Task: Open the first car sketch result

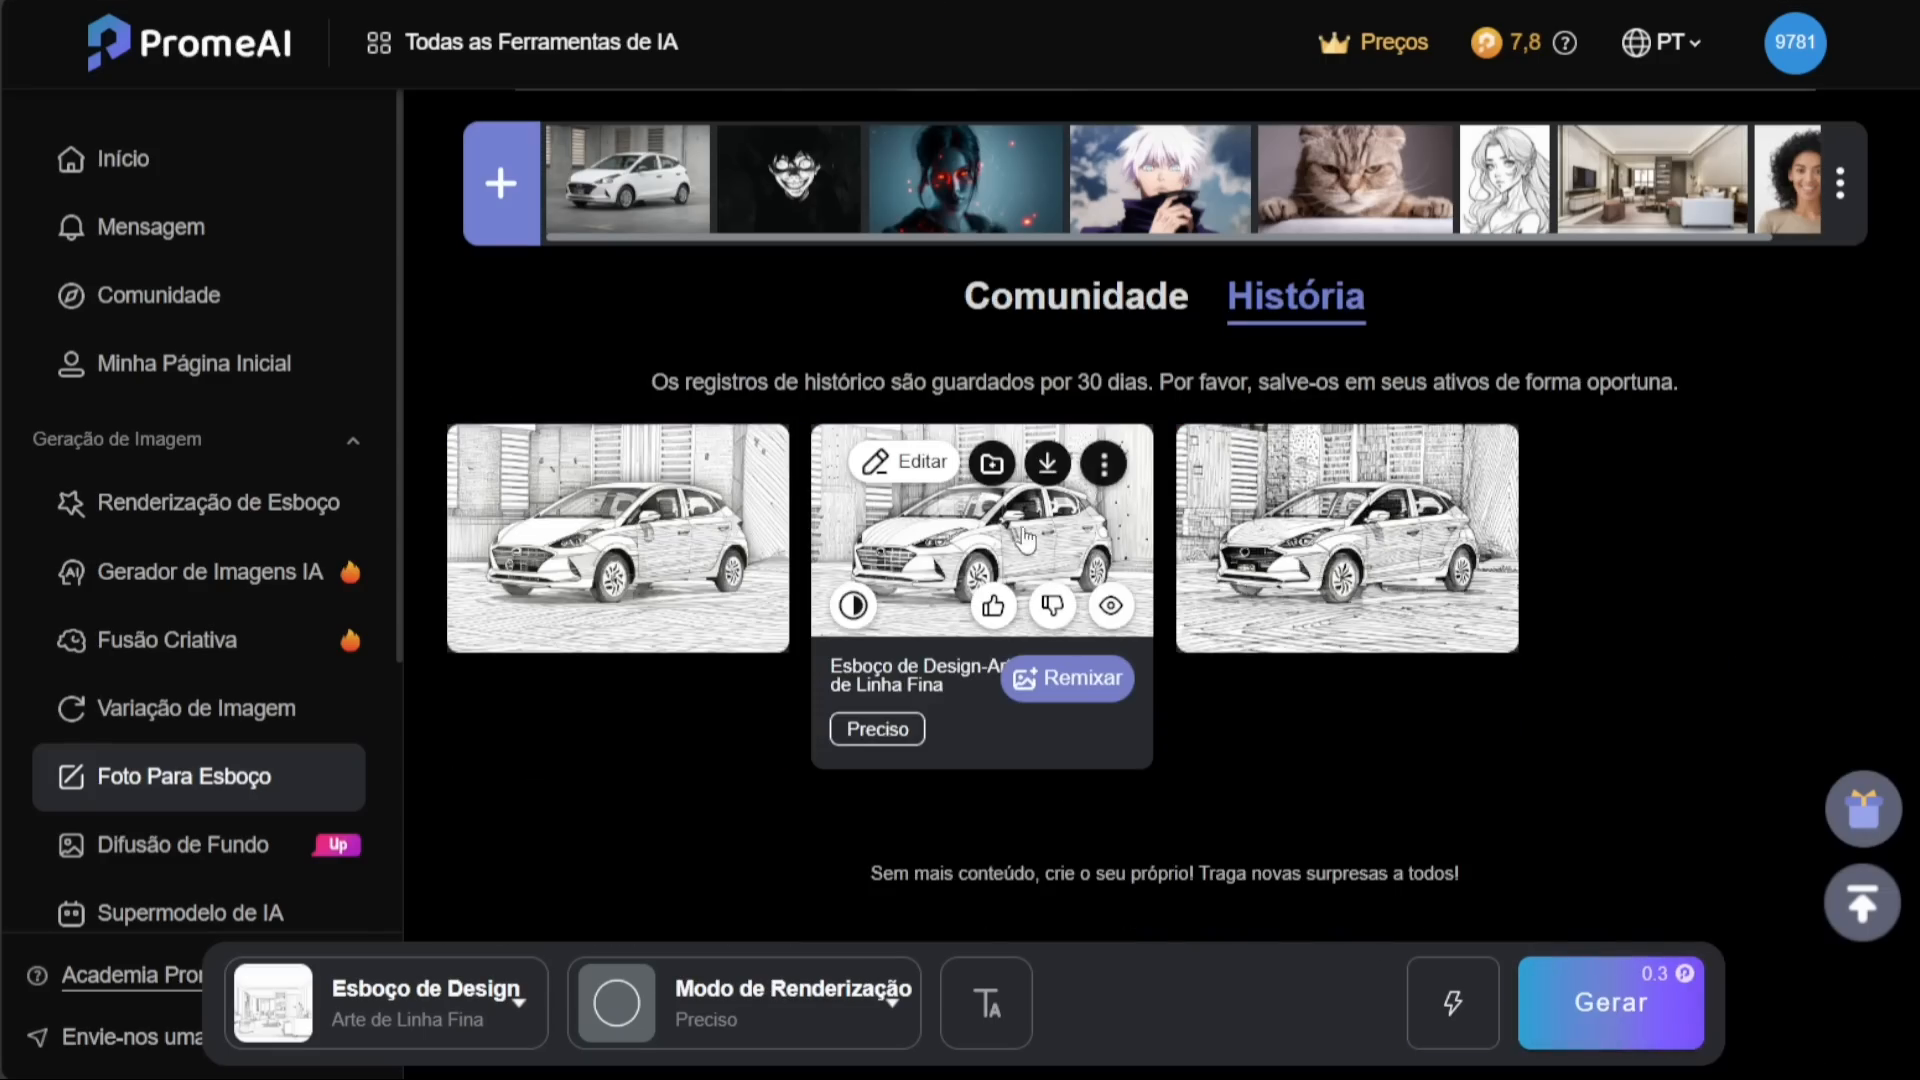Action: (x=618, y=538)
